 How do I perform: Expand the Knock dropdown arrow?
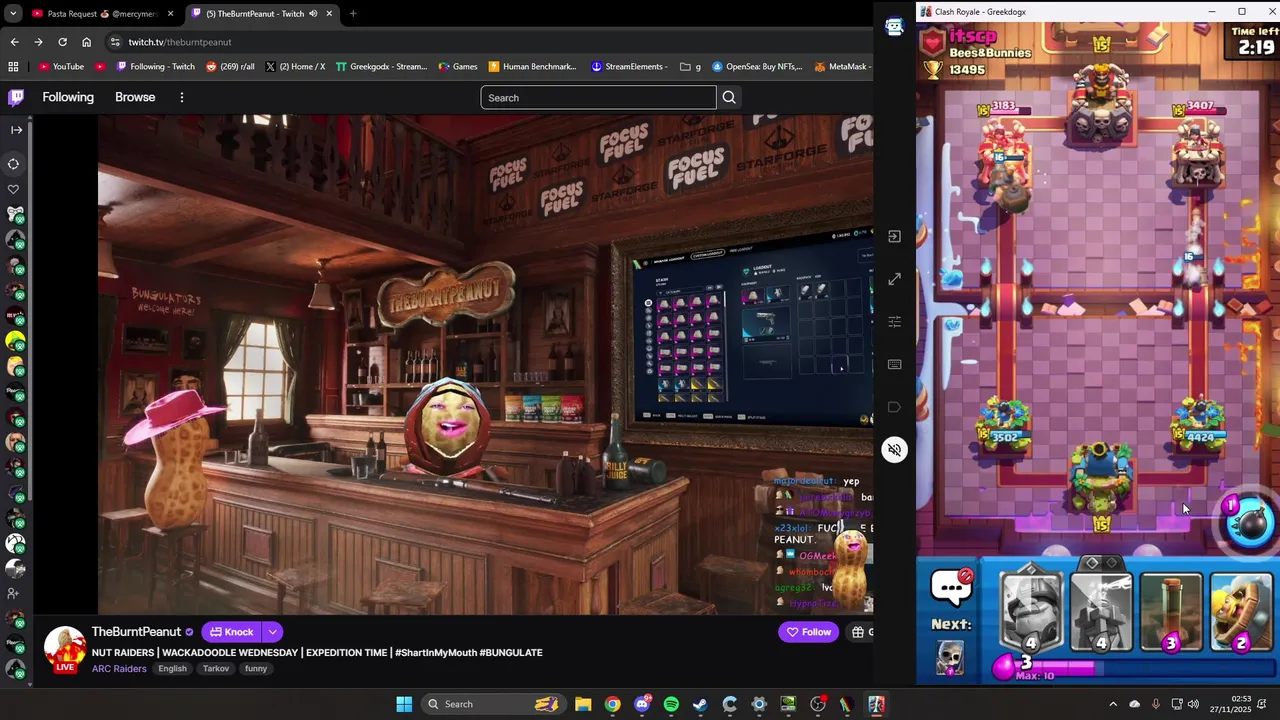click(272, 632)
